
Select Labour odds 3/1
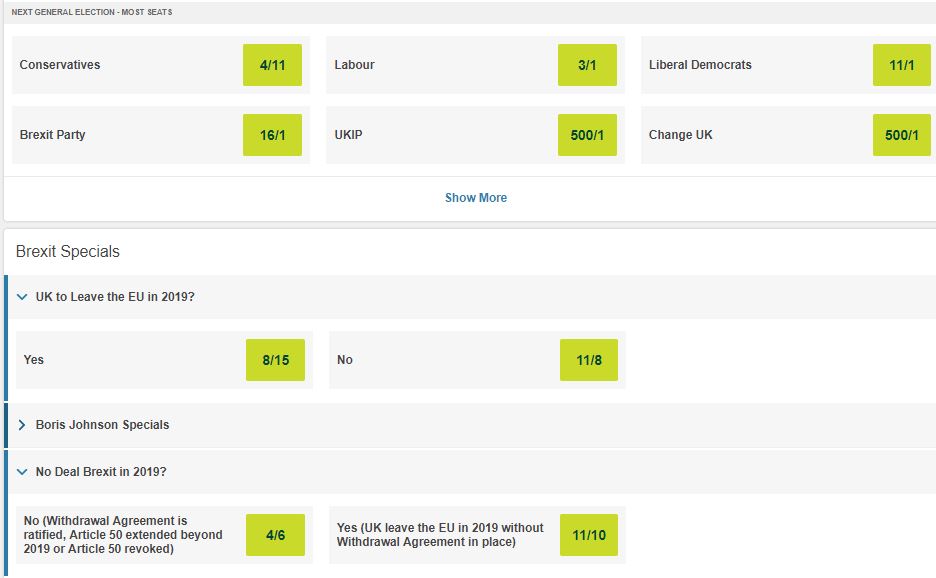click(587, 65)
